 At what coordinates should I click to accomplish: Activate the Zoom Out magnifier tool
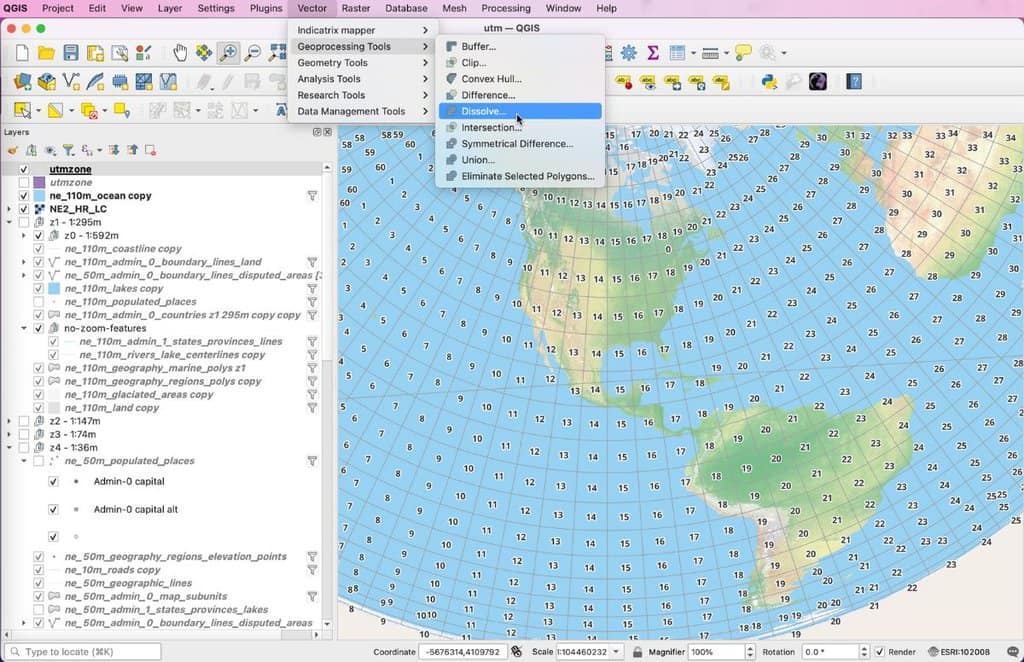[x=252, y=53]
